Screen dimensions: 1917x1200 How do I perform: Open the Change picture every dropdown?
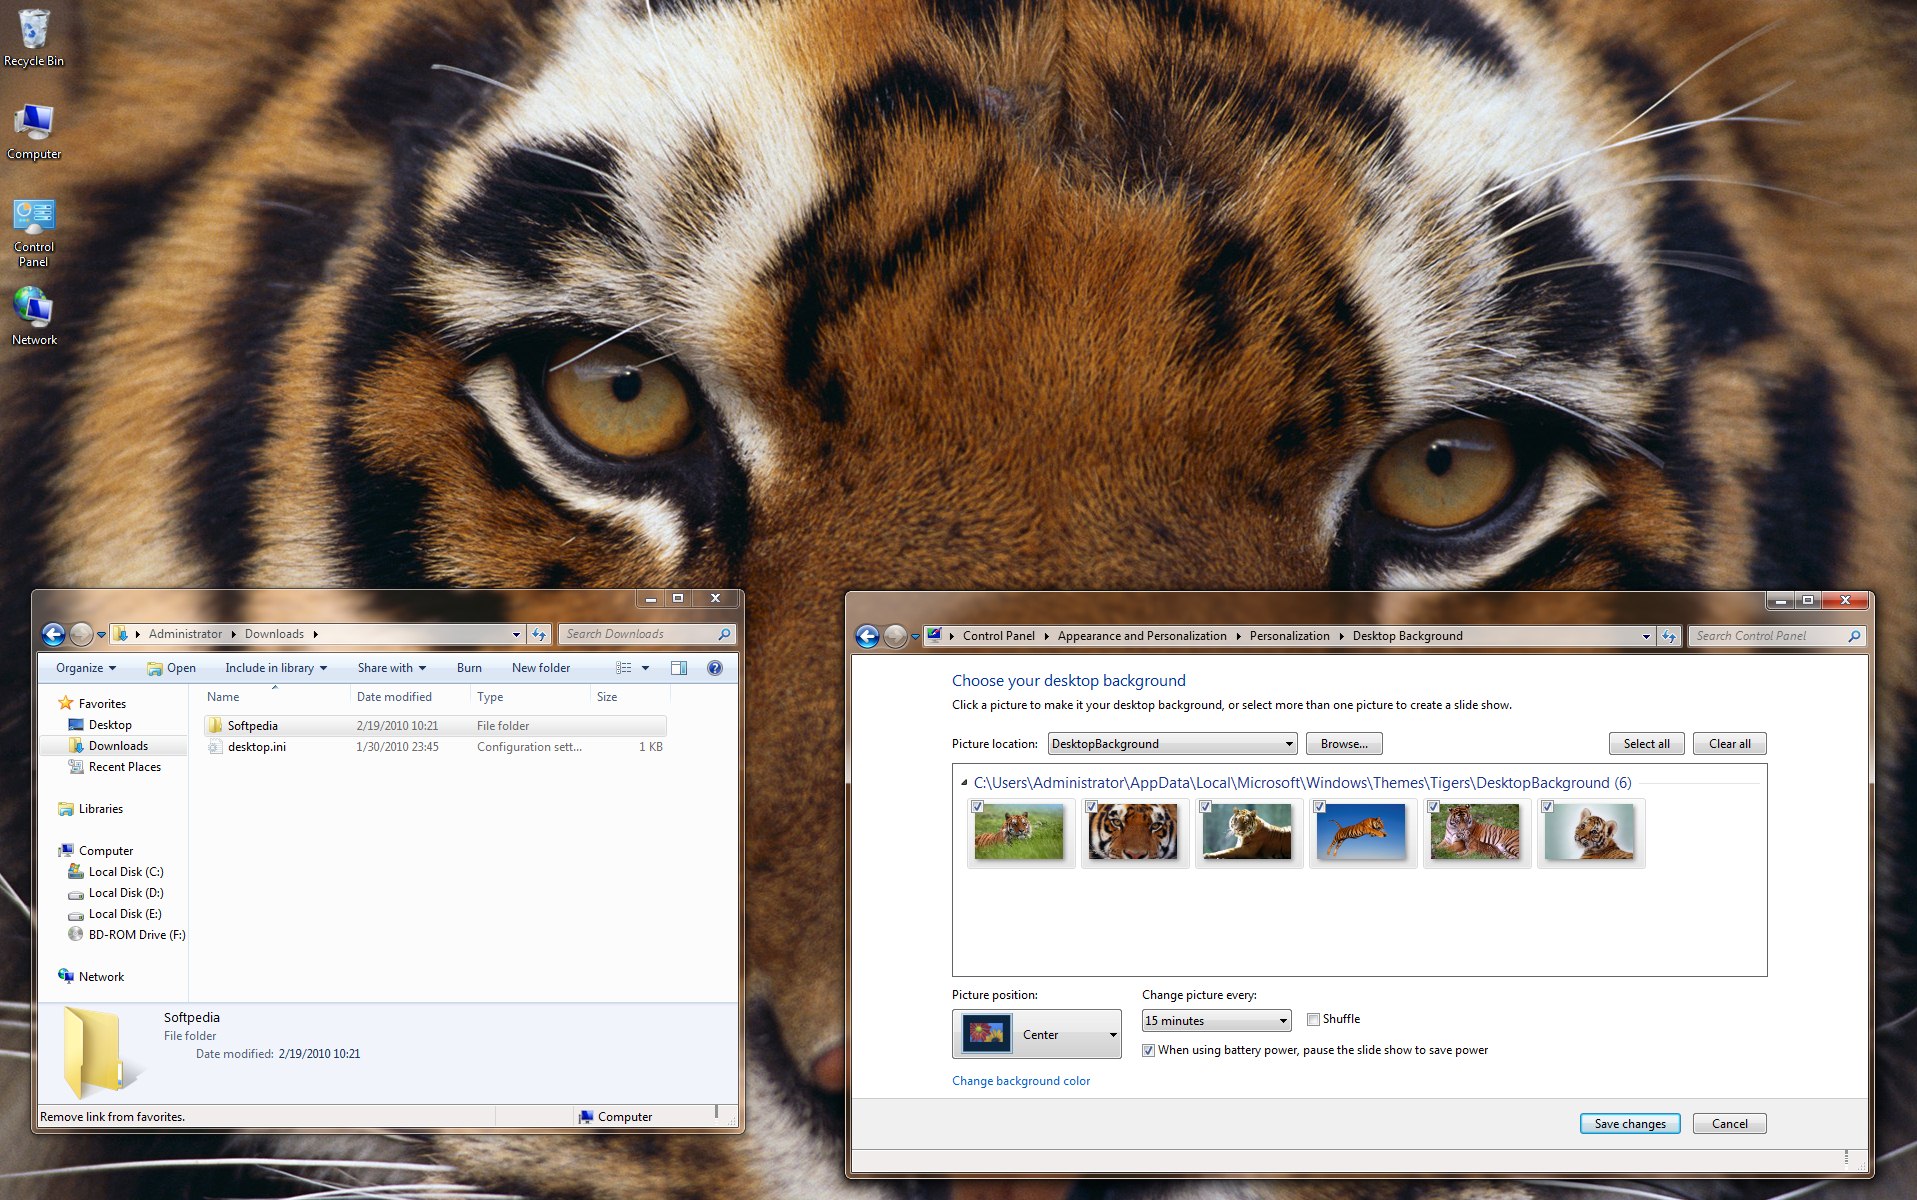click(1217, 1021)
